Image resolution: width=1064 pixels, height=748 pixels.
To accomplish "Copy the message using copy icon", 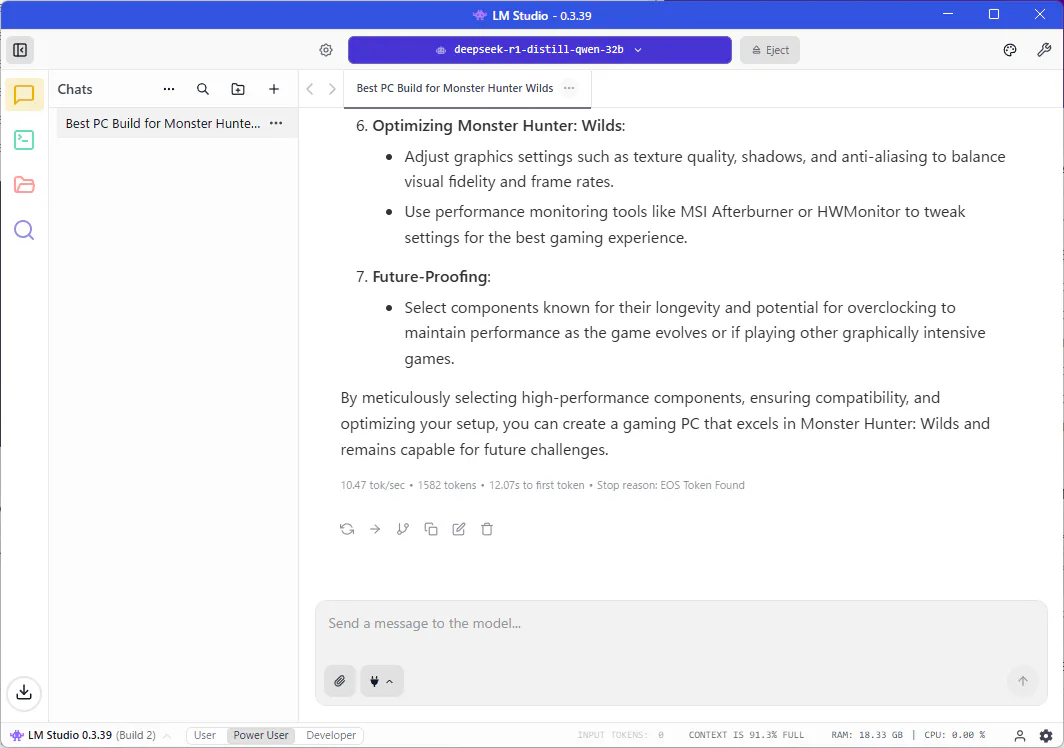I will 431,529.
